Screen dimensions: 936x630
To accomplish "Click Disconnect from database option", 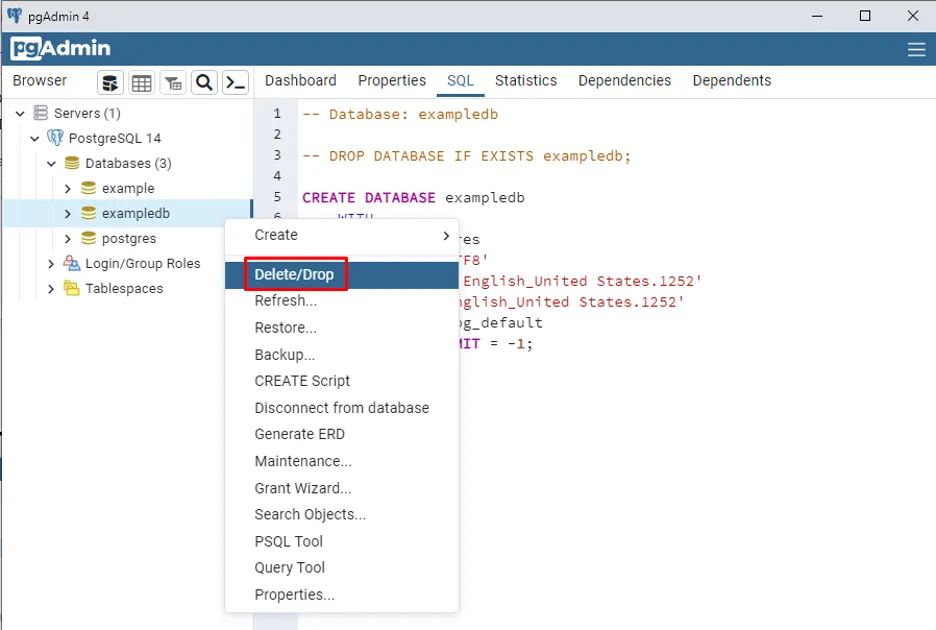I will (x=341, y=408).
